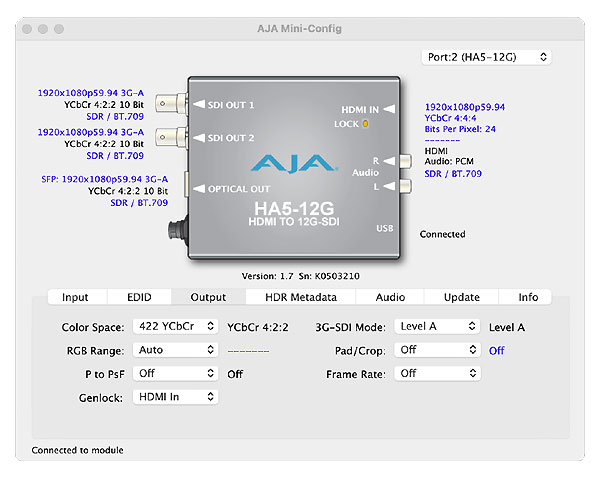The image size is (600, 478).
Task: Close the AJA Mini-Config window
Action: click(x=27, y=29)
